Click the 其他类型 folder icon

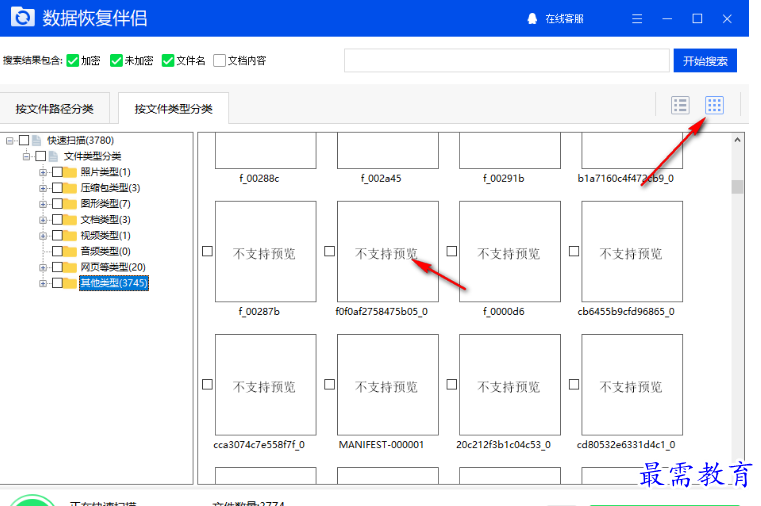(x=70, y=283)
